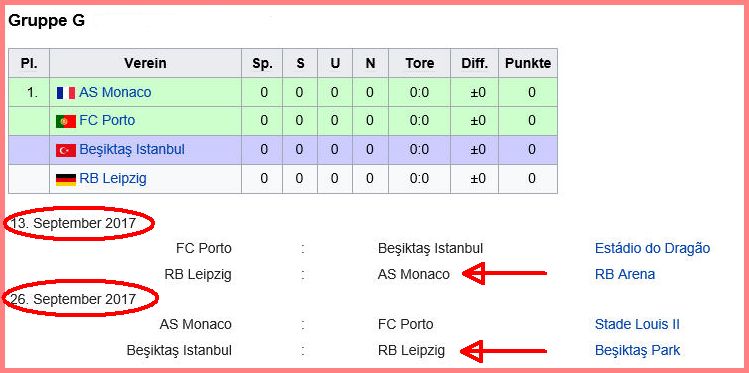Viewport: 749px width, 373px height.
Task: Open the Stade Louis II link
Action: click(x=637, y=324)
